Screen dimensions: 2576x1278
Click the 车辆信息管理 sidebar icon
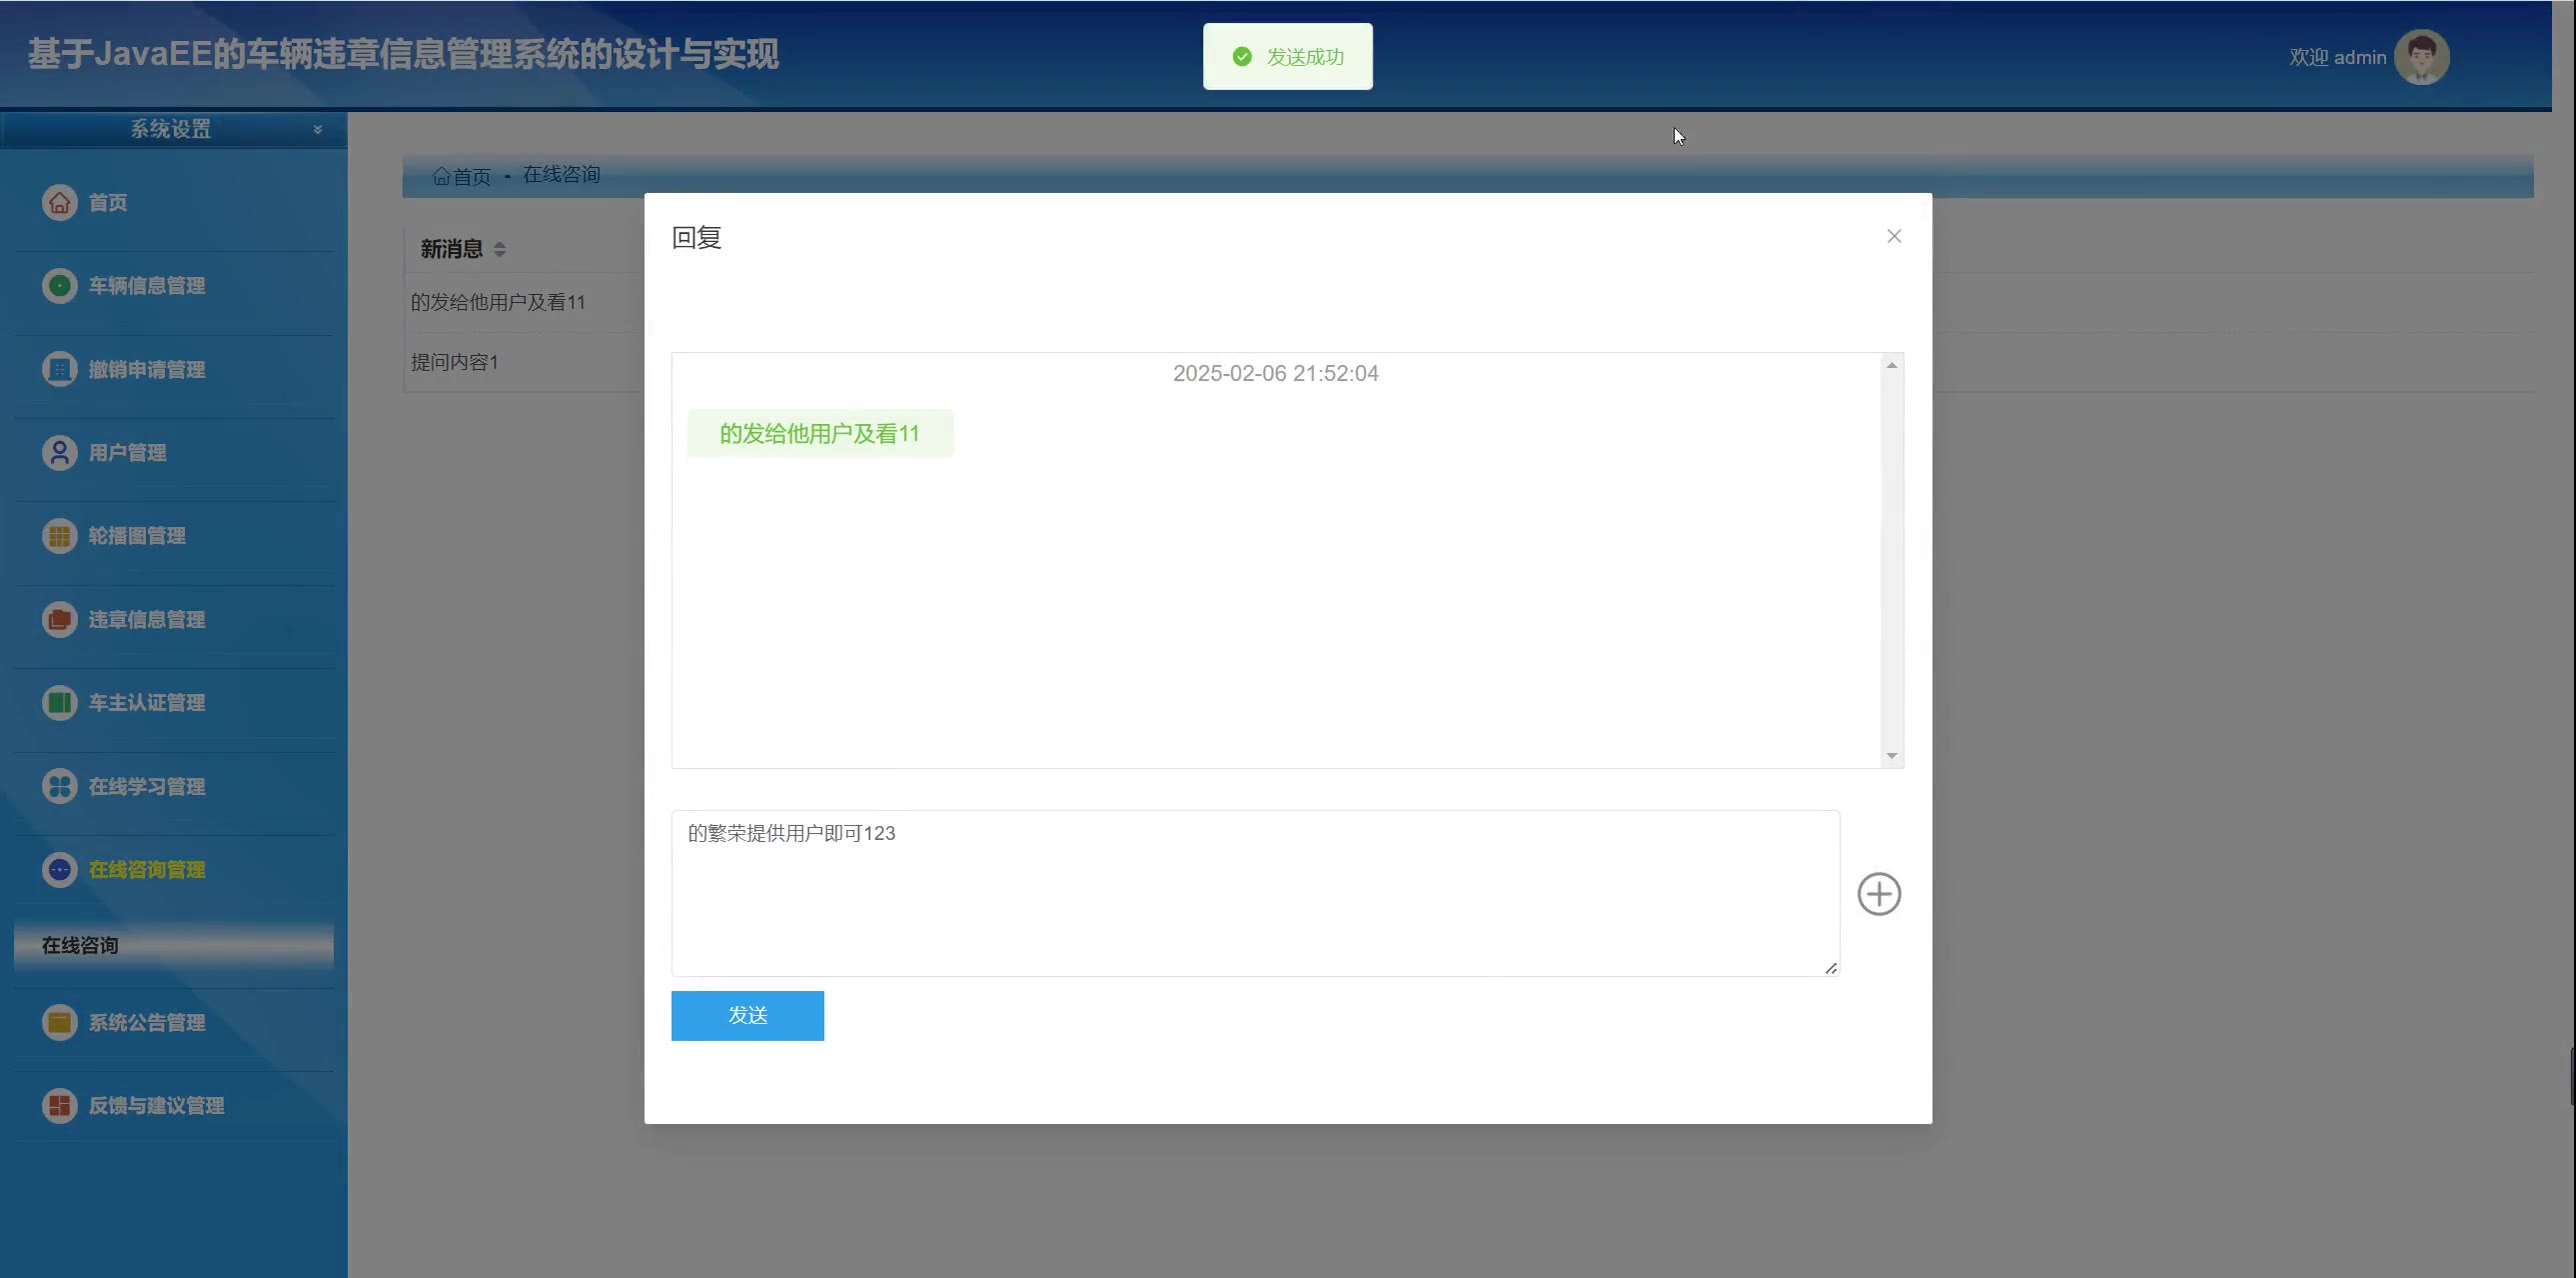coord(60,286)
